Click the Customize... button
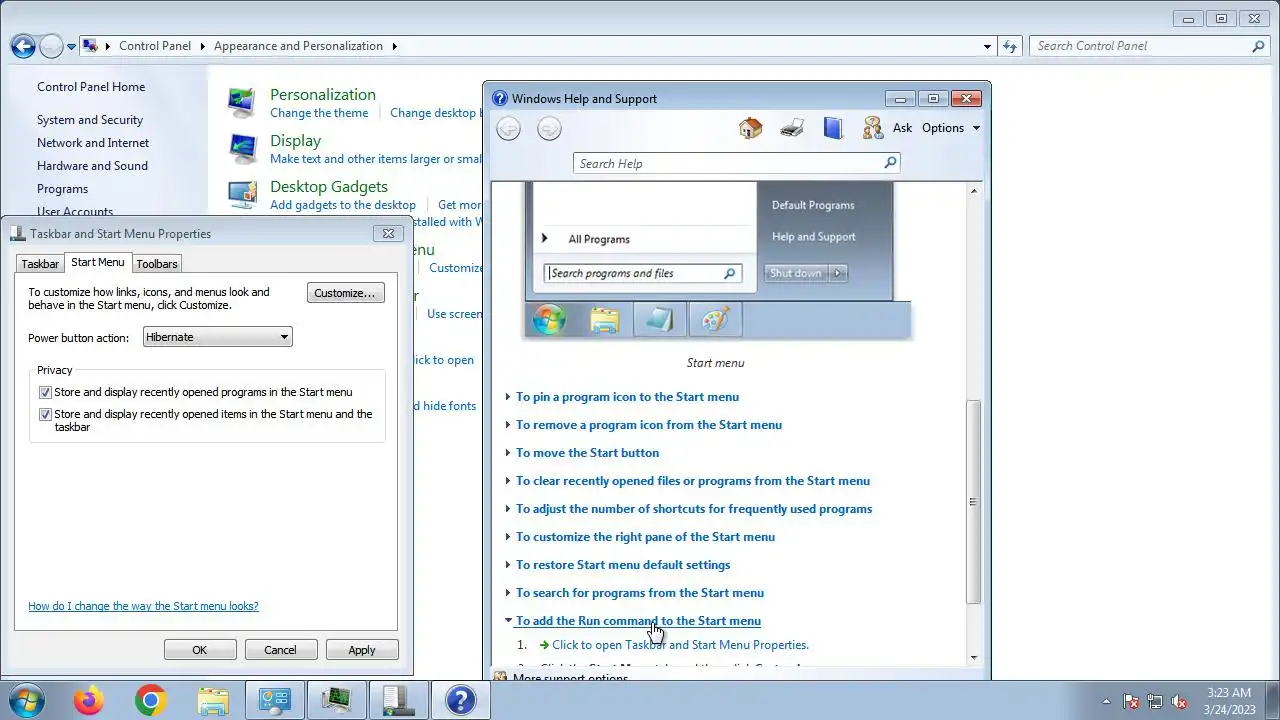The image size is (1280, 720). (x=345, y=293)
